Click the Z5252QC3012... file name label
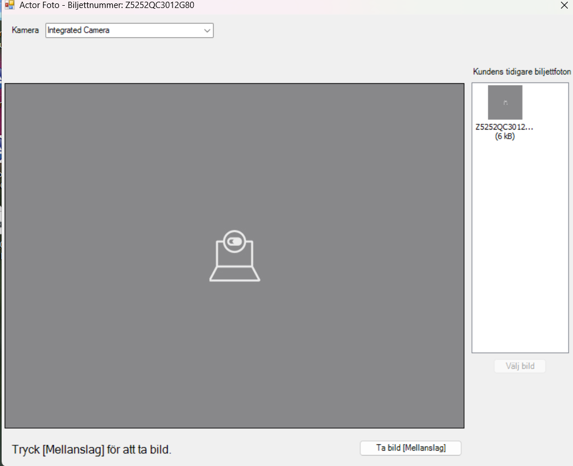573x466 pixels. pos(504,127)
